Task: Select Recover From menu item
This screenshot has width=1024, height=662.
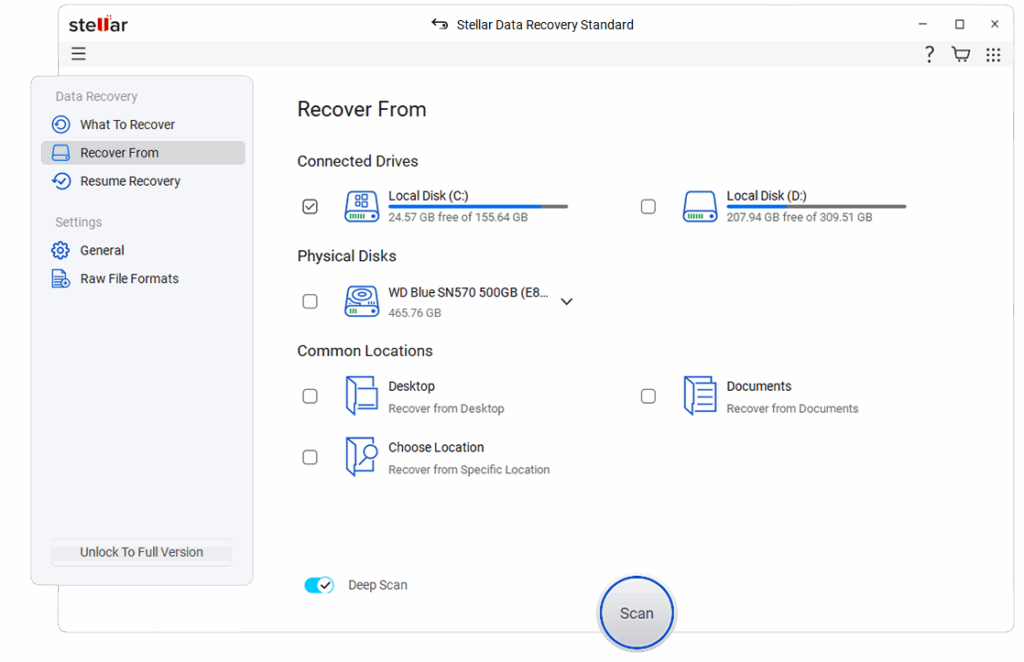Action: [143, 153]
